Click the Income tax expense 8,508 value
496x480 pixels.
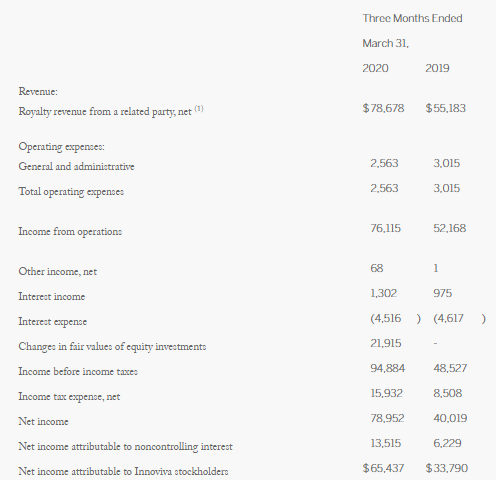click(448, 393)
